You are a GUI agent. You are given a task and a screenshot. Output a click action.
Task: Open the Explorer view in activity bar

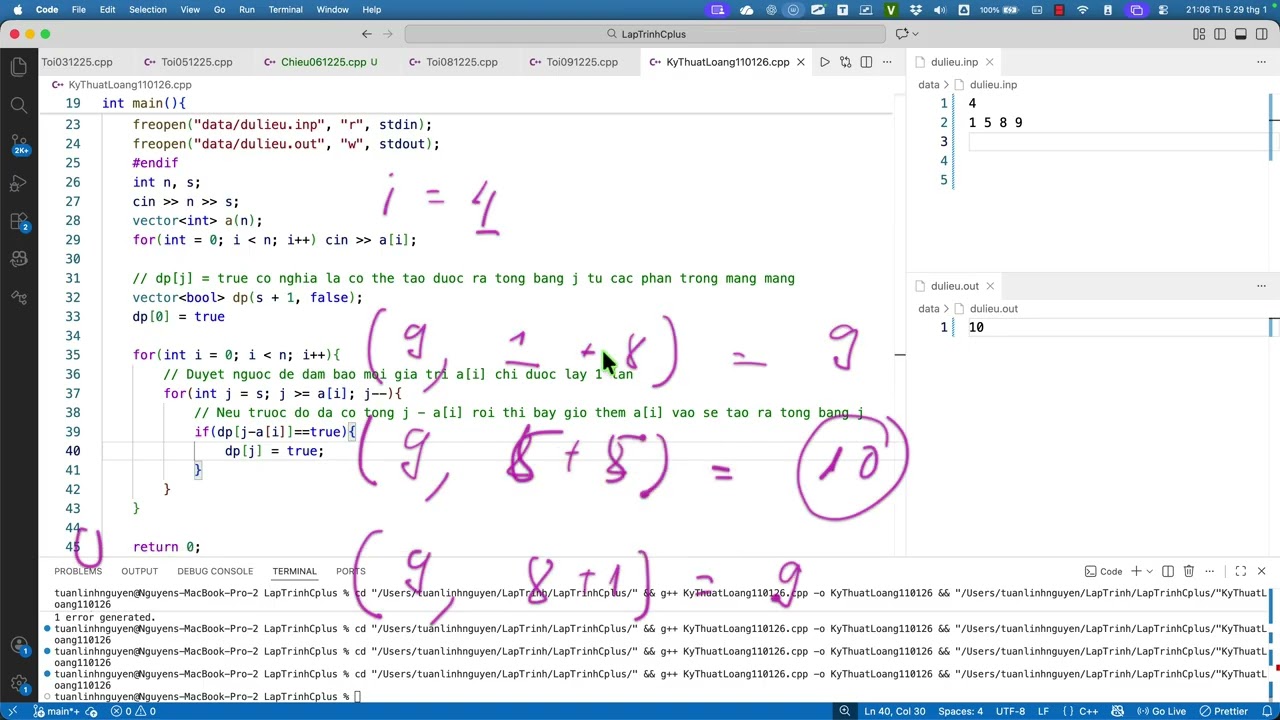[19, 67]
